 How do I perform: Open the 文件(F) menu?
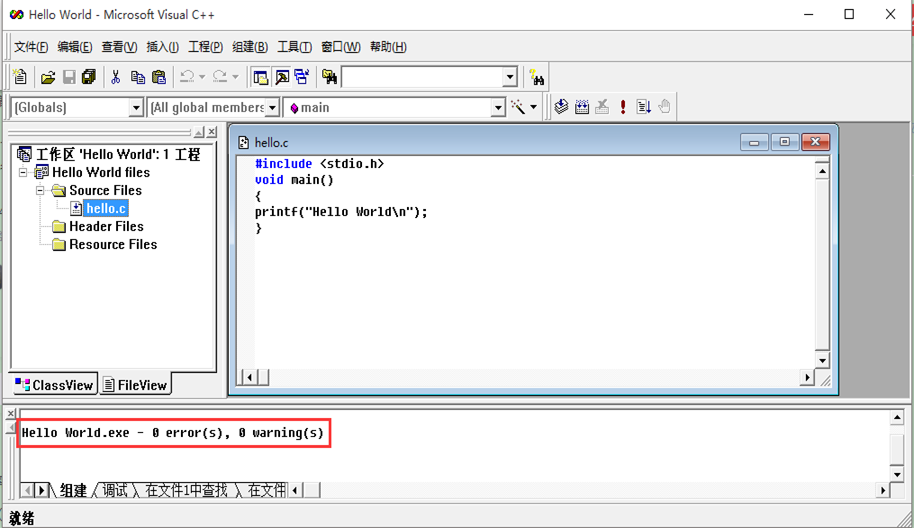(31, 47)
